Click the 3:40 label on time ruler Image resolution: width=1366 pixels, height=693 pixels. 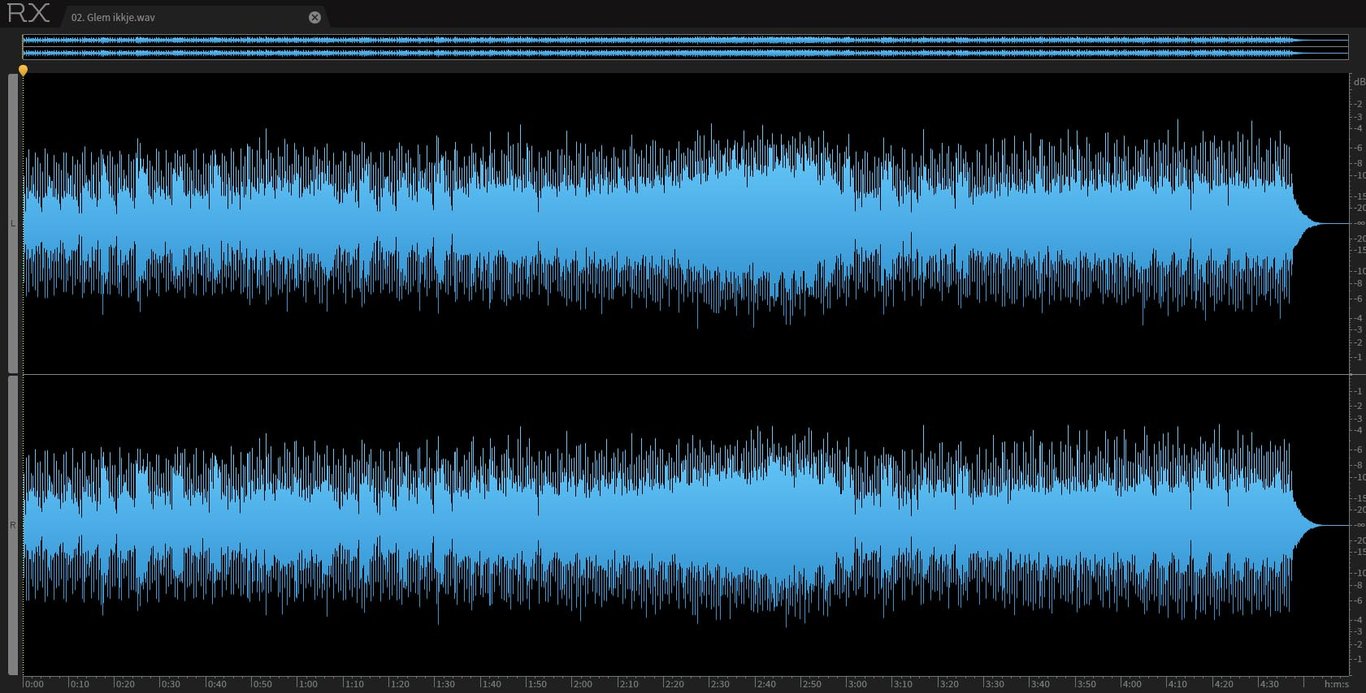pyautogui.click(x=1042, y=685)
